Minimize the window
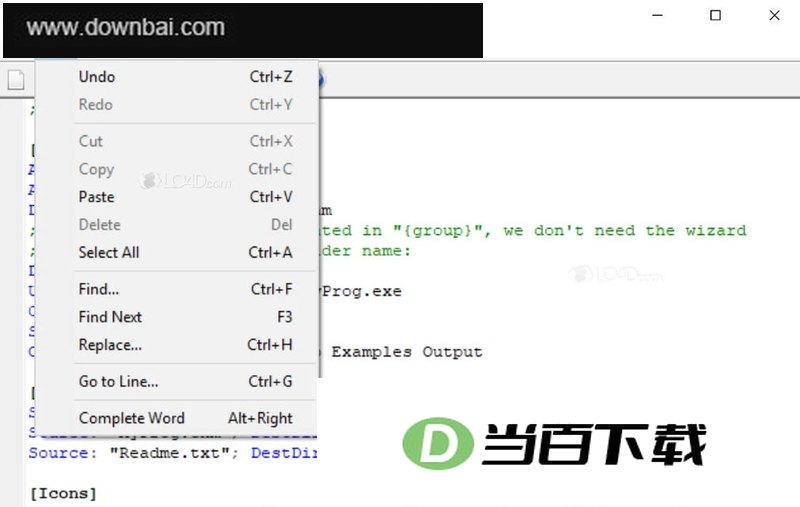The image size is (800, 507). pos(658,15)
